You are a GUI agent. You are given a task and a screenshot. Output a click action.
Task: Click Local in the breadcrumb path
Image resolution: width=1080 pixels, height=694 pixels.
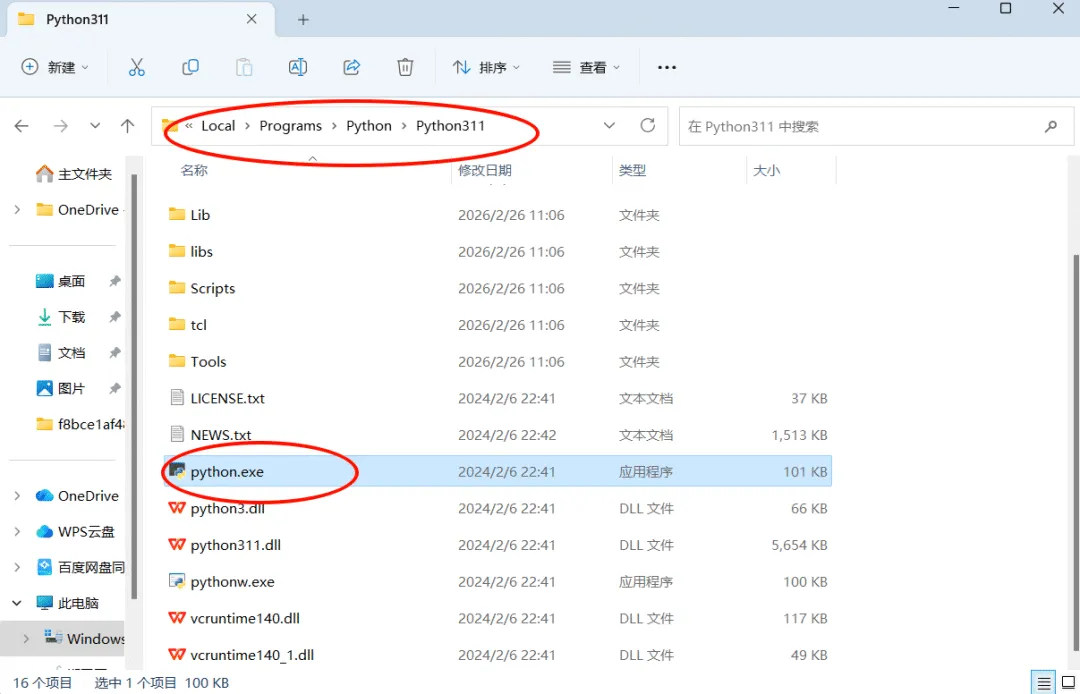pyautogui.click(x=218, y=126)
